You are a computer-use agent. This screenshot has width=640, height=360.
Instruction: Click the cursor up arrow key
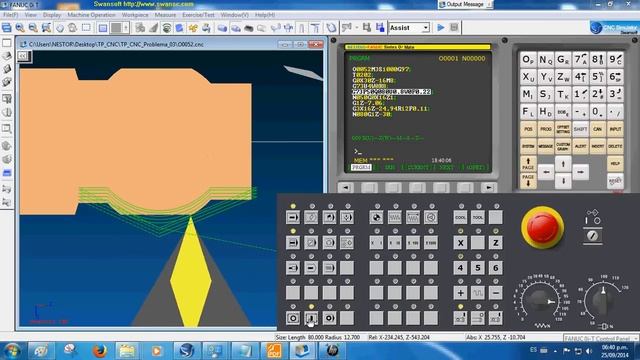pyautogui.click(x=563, y=164)
